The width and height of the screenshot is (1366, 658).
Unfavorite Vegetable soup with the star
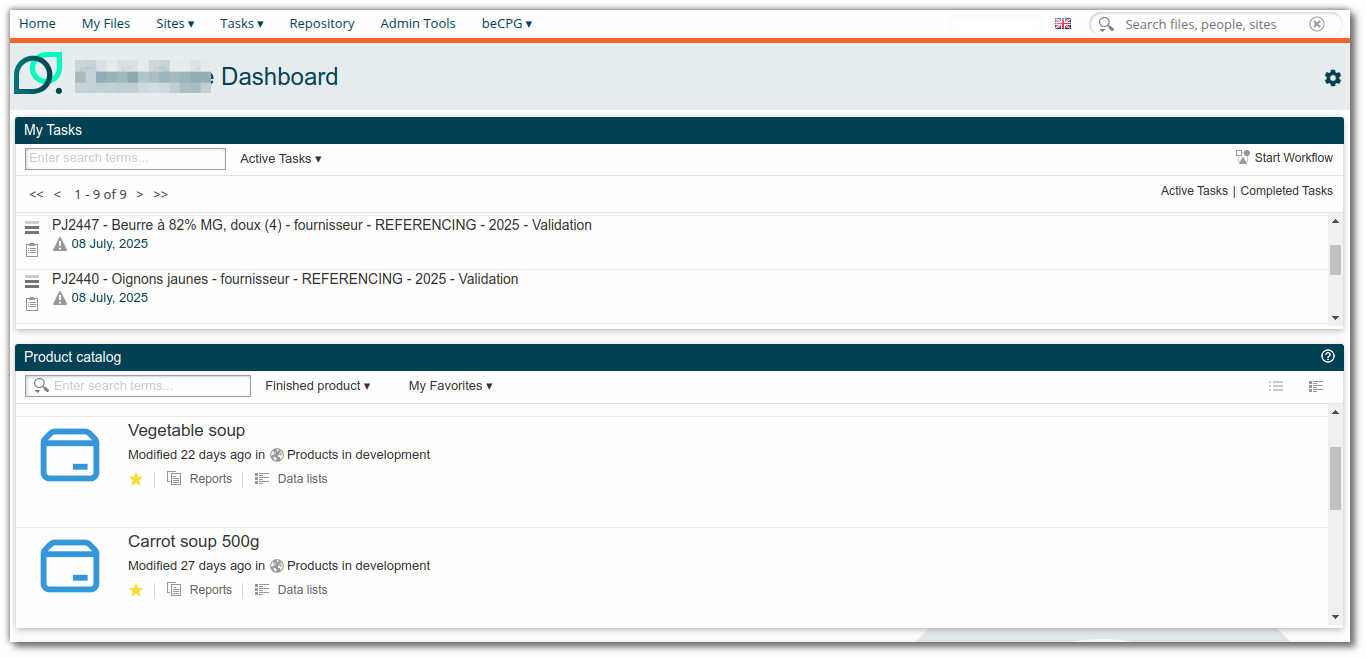tap(136, 479)
